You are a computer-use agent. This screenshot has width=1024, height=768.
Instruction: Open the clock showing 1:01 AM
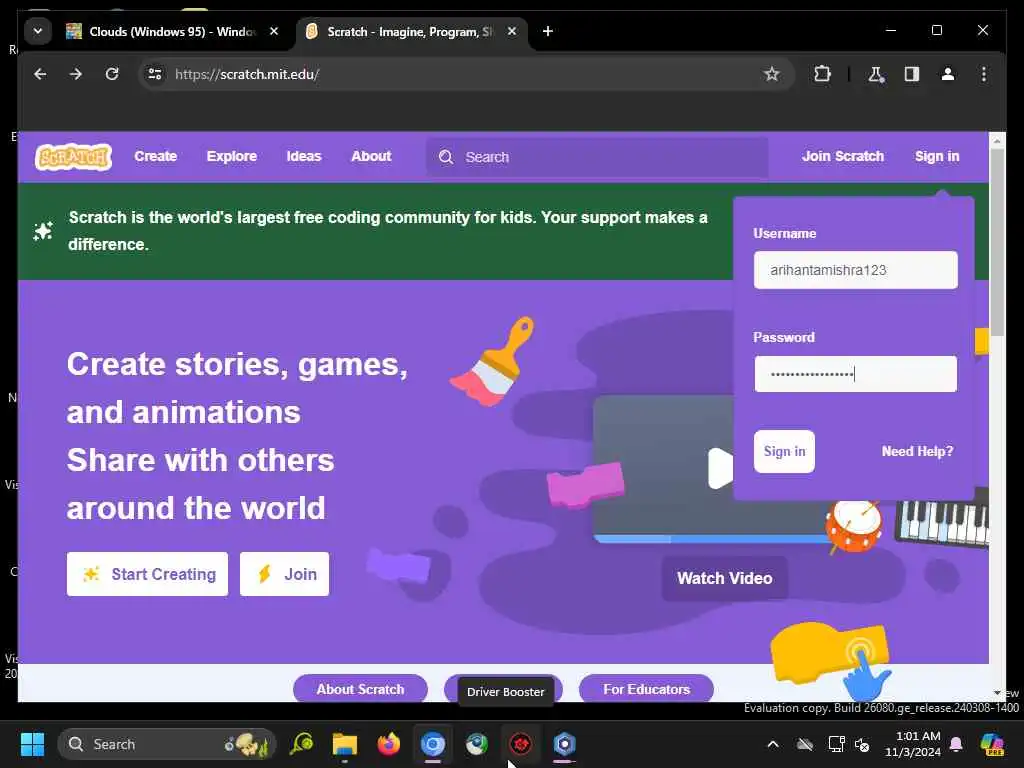coord(912,744)
